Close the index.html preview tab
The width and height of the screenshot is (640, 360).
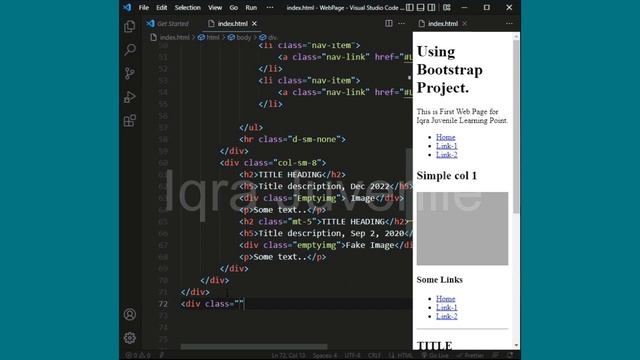click(464, 24)
